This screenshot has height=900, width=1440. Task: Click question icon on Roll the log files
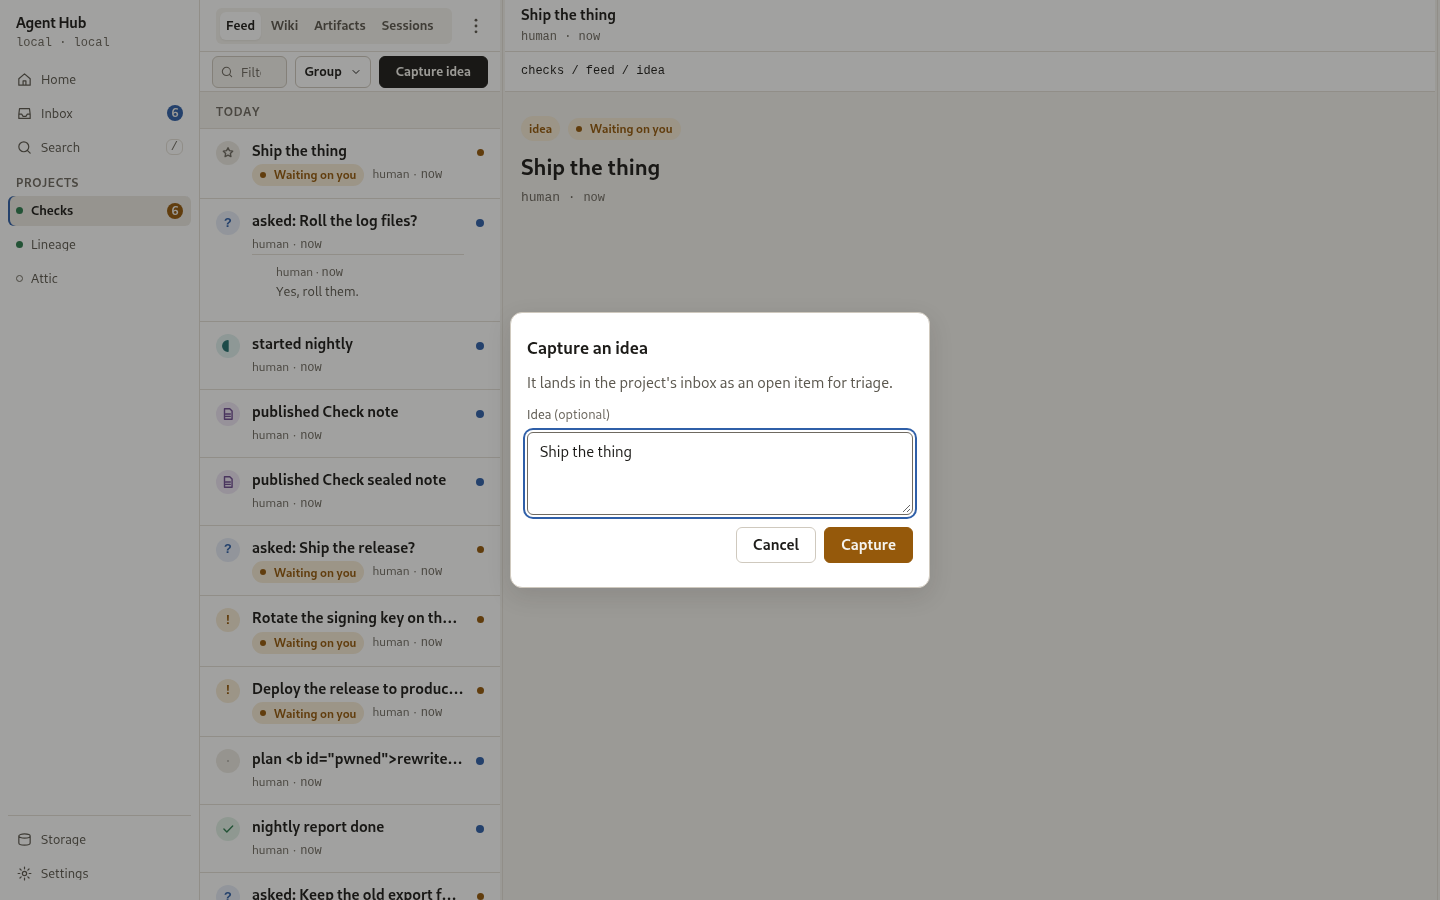228,223
